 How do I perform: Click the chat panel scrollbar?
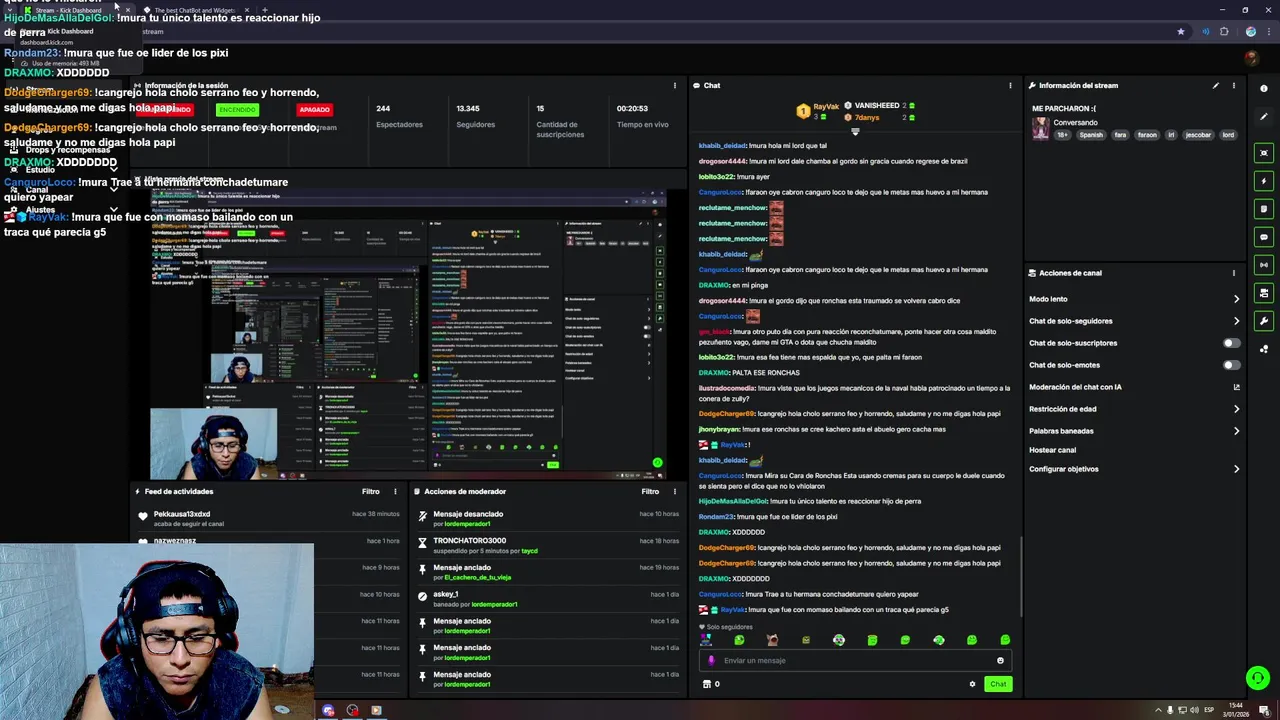coord(1020,576)
